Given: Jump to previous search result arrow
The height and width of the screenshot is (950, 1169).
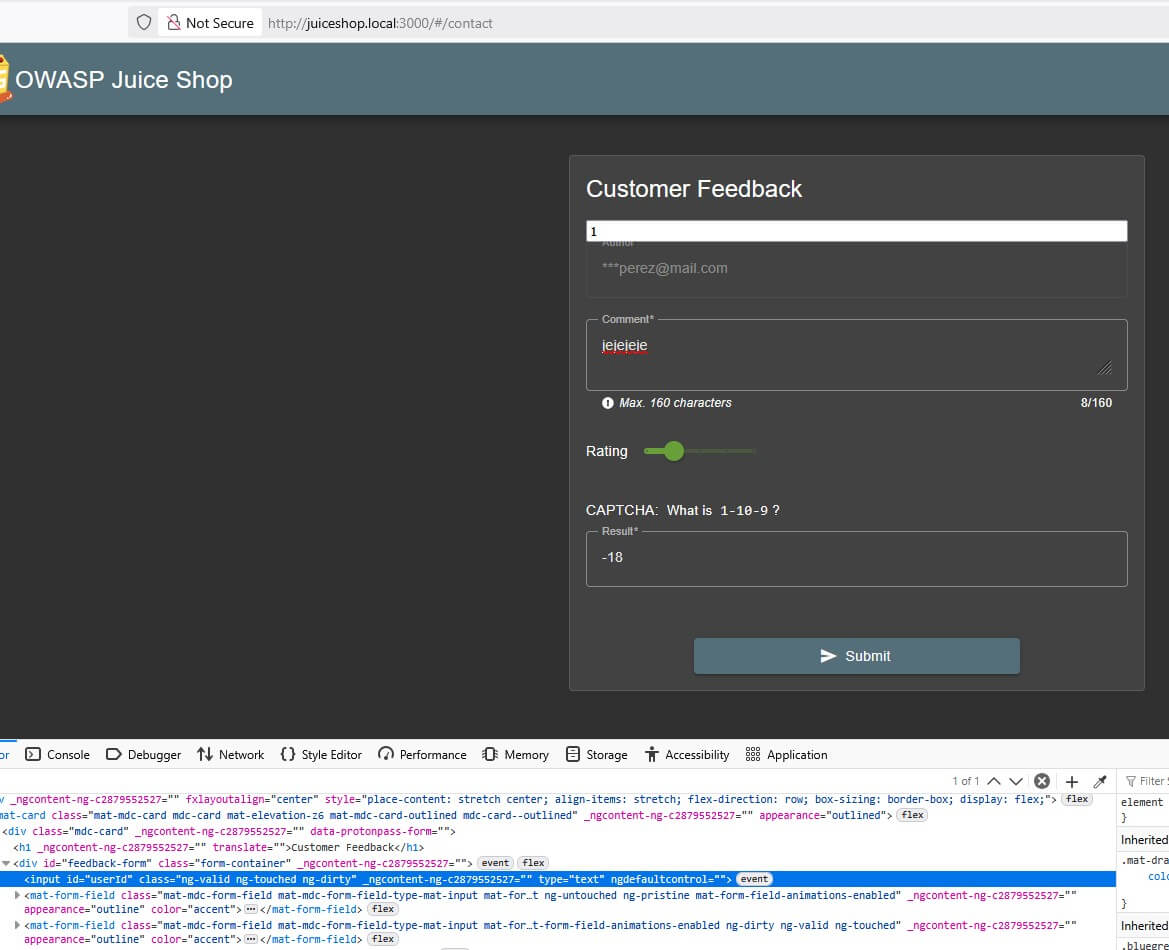Looking at the screenshot, I should [x=994, y=781].
